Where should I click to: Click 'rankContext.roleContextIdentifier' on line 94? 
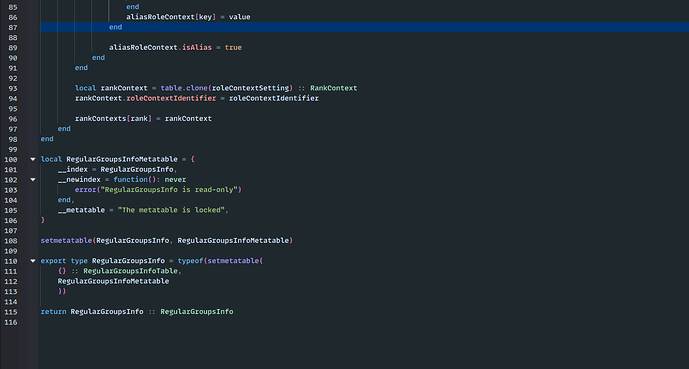(145, 98)
